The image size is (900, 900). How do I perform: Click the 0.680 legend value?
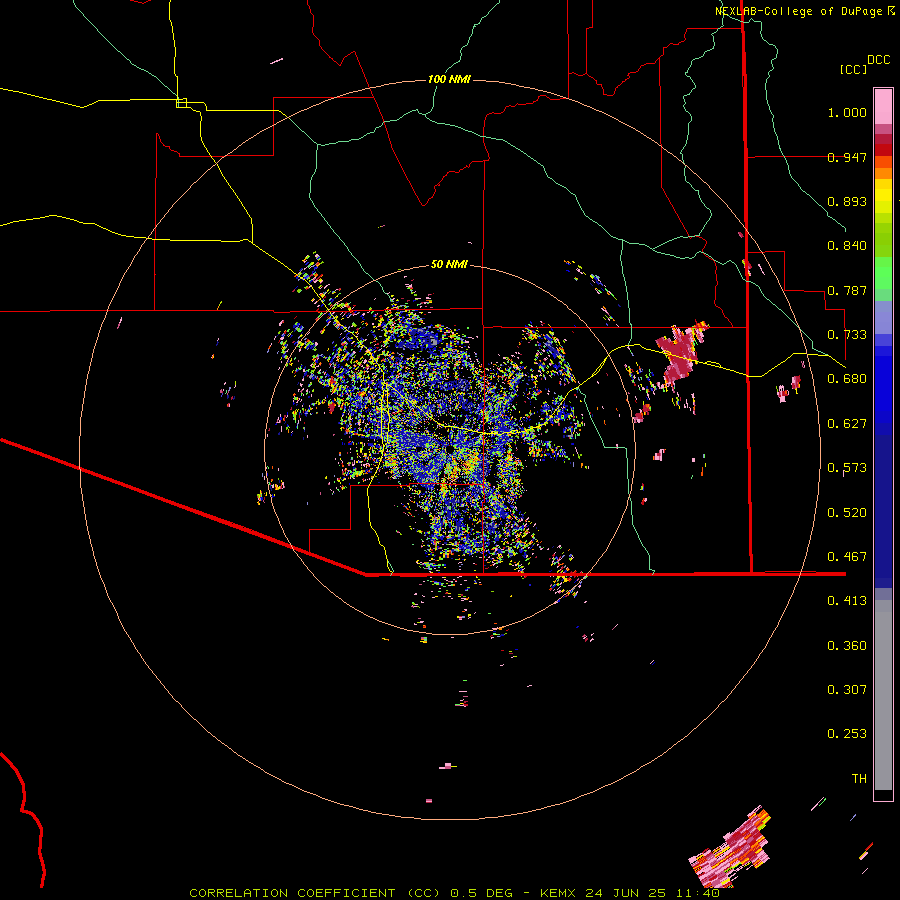click(x=847, y=379)
